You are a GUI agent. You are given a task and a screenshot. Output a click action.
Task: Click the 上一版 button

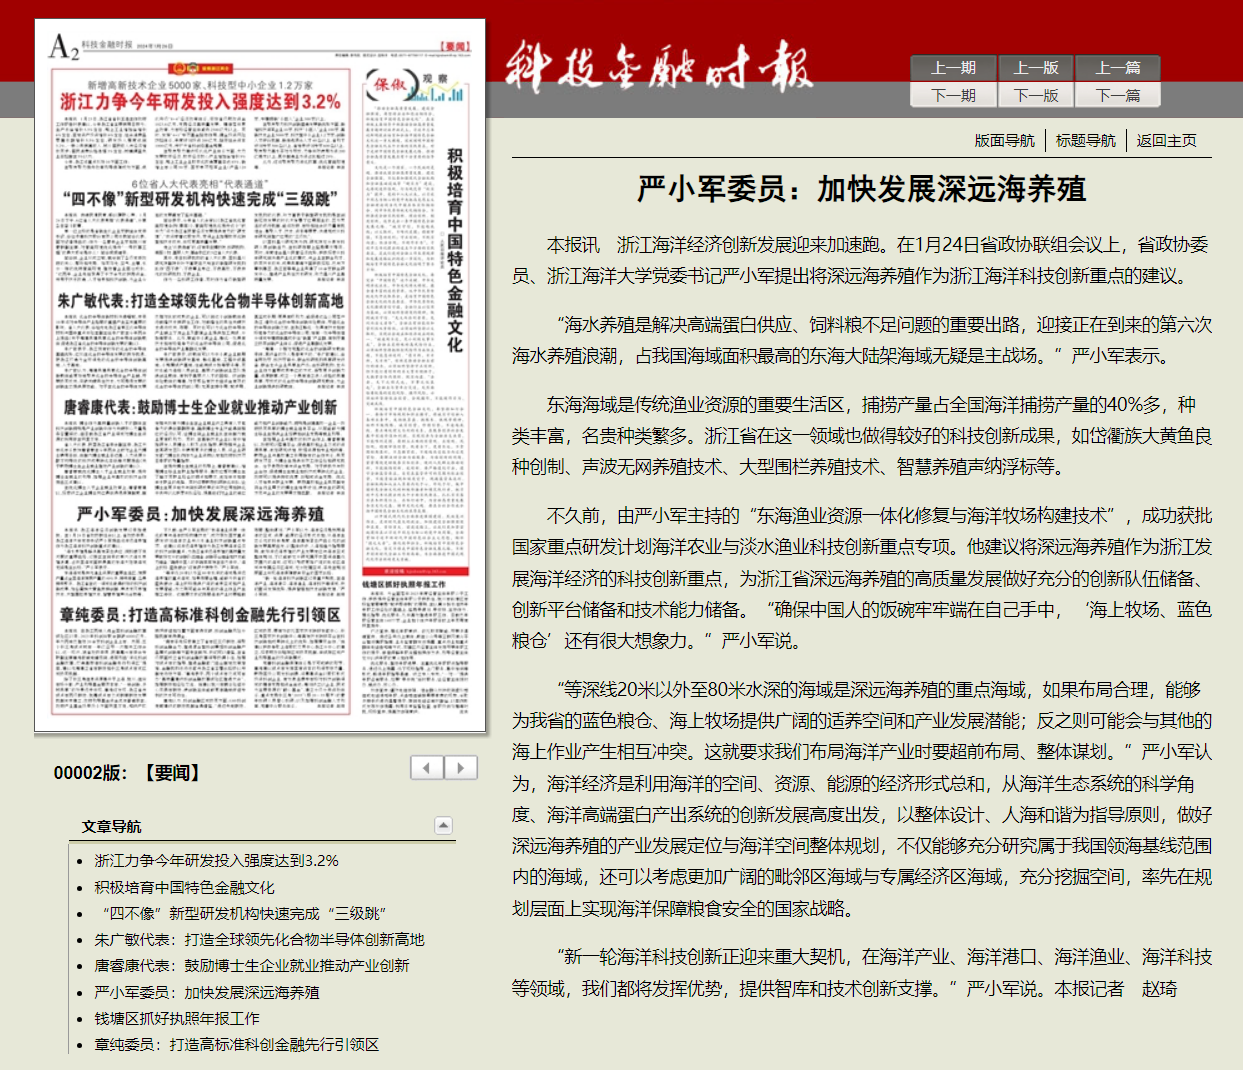(1035, 68)
